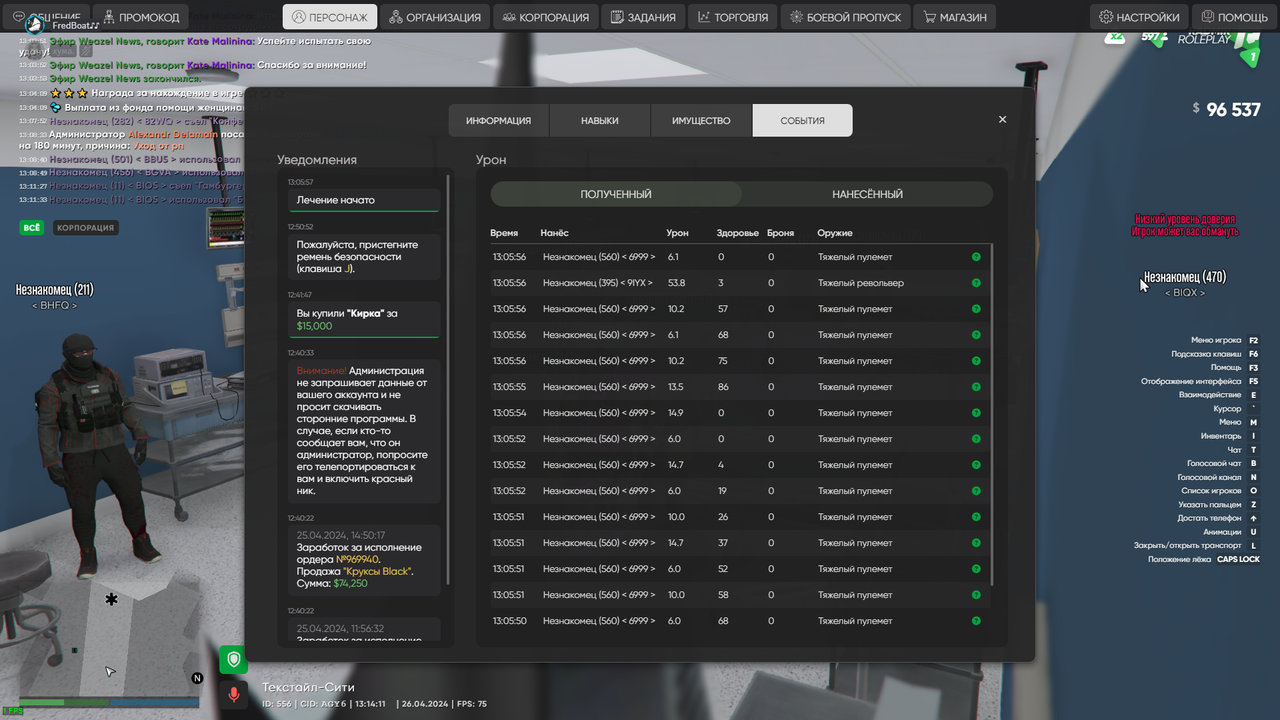Click the Броня column header

pyautogui.click(x=780, y=233)
